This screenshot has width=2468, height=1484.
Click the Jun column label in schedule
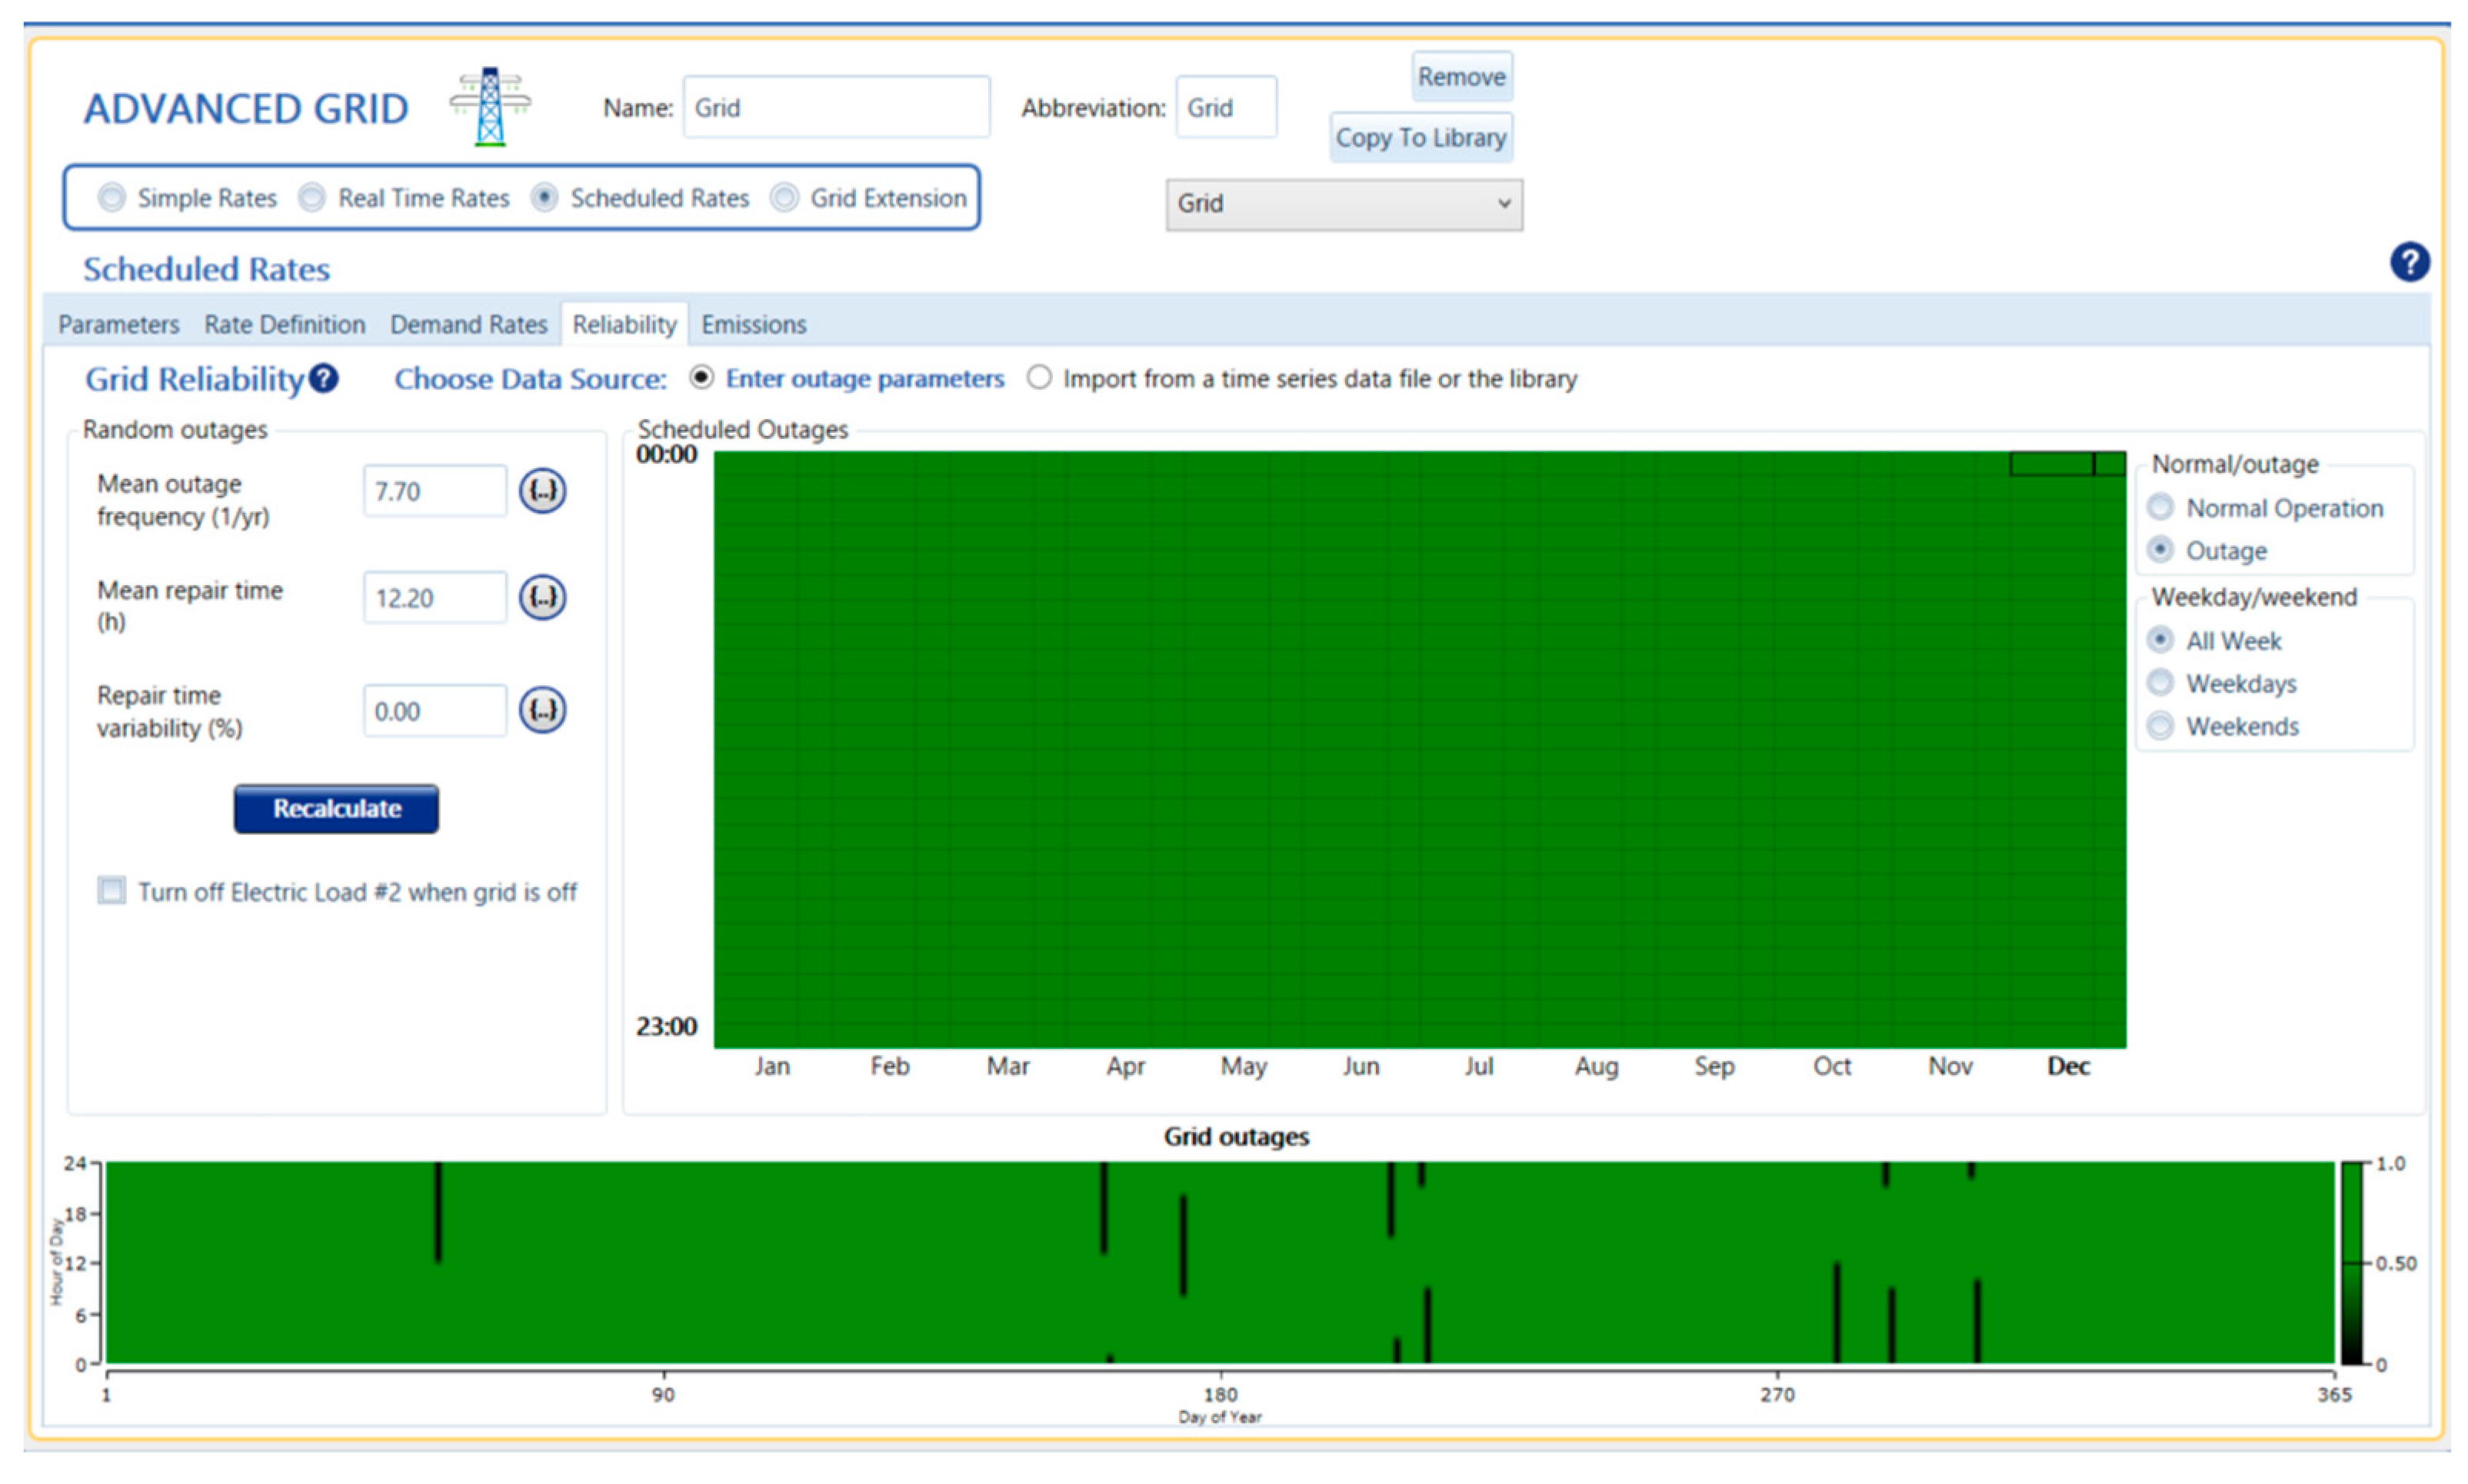[x=1361, y=1067]
